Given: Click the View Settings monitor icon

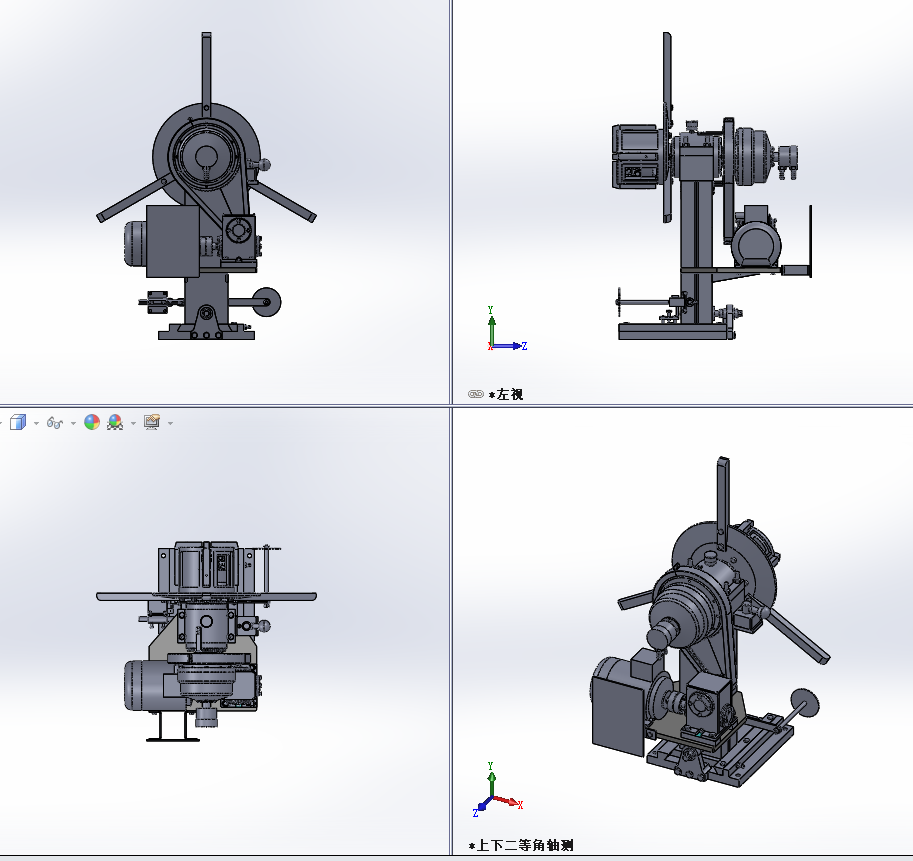Looking at the screenshot, I should pos(152,422).
